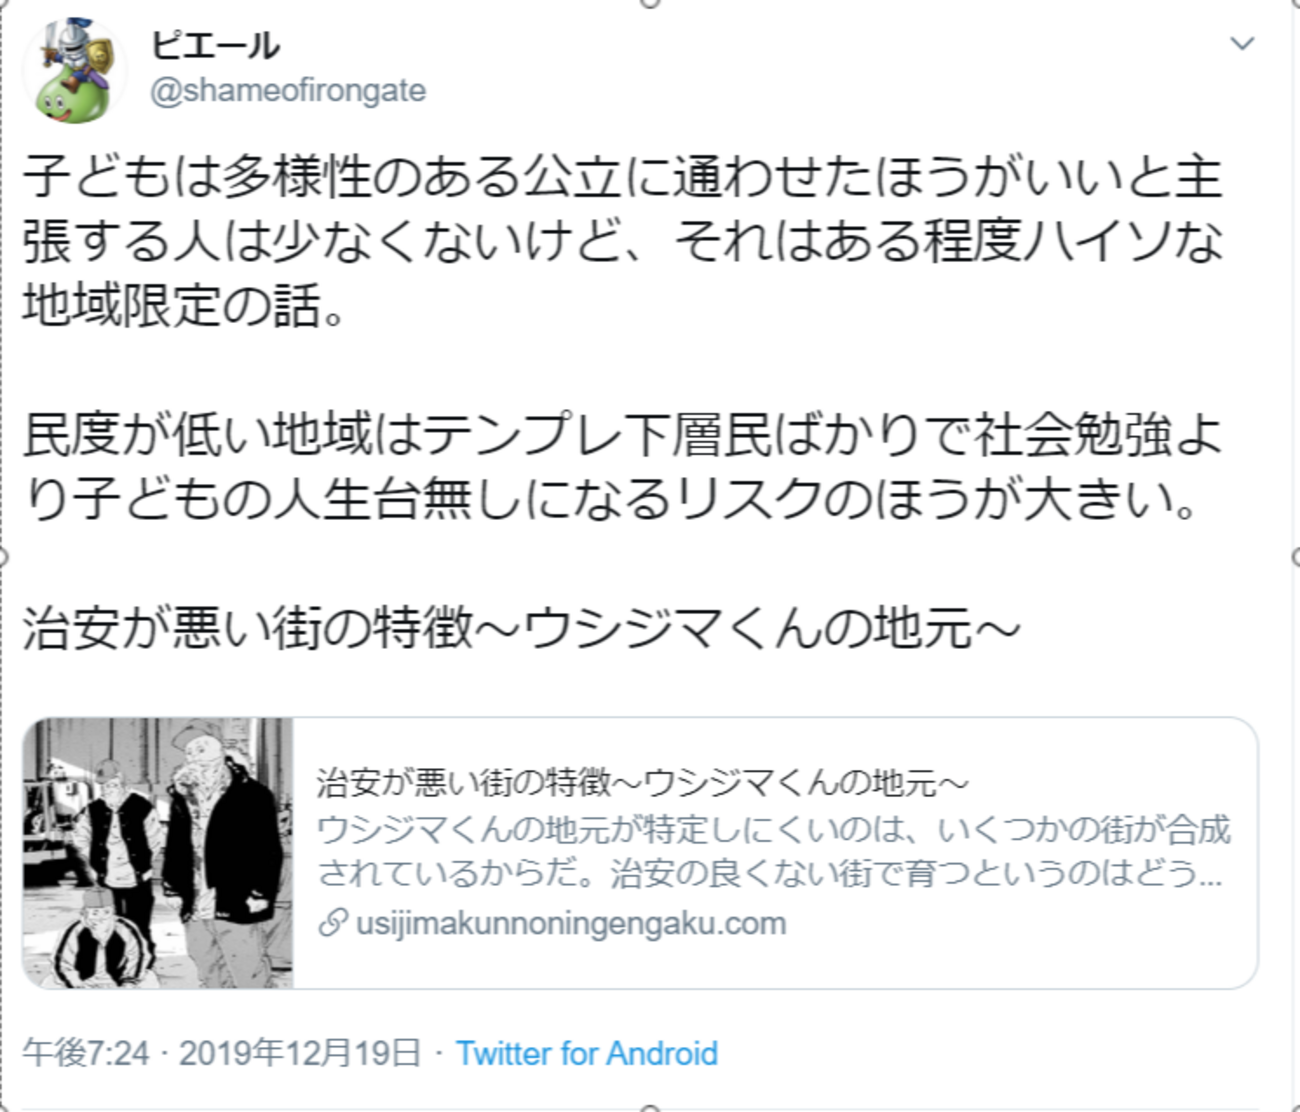Select the top center image resize handle

[x=650, y=3]
